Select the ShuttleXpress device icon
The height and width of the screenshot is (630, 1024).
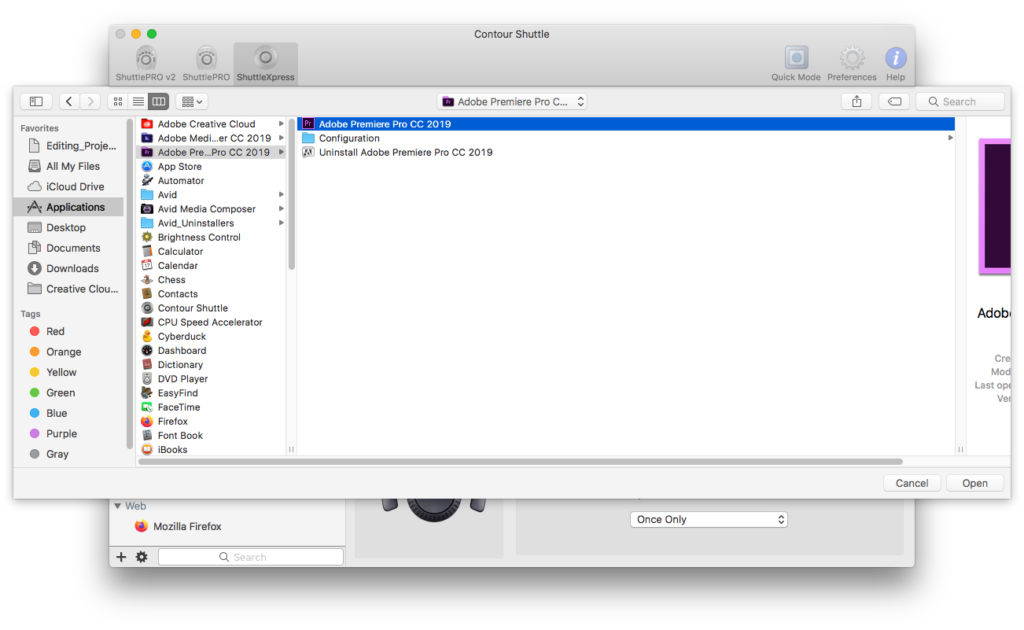tap(265, 63)
